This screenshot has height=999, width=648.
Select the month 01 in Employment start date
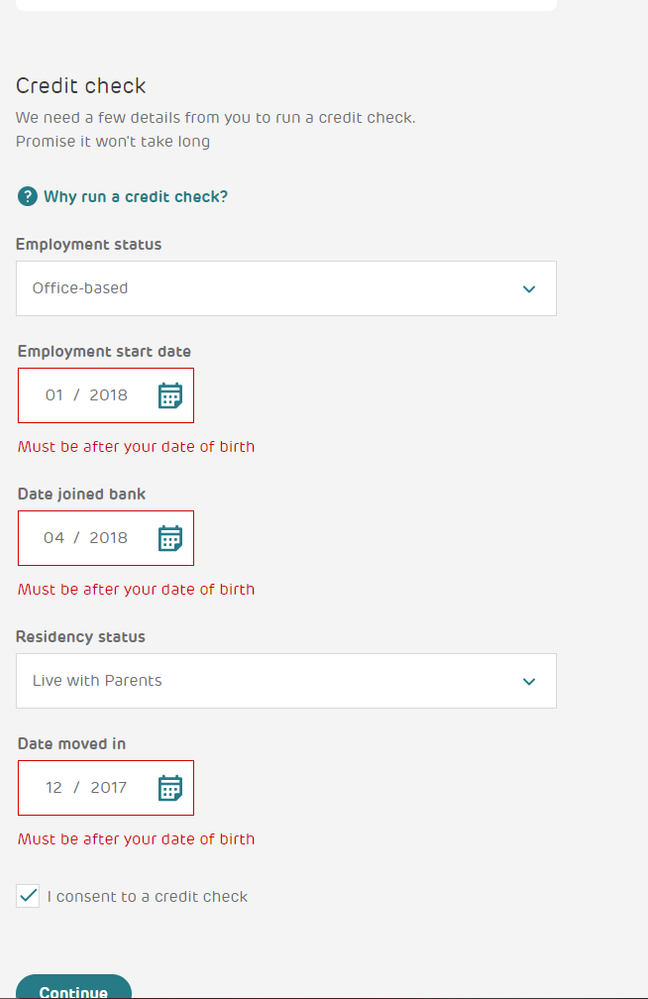click(x=54, y=395)
